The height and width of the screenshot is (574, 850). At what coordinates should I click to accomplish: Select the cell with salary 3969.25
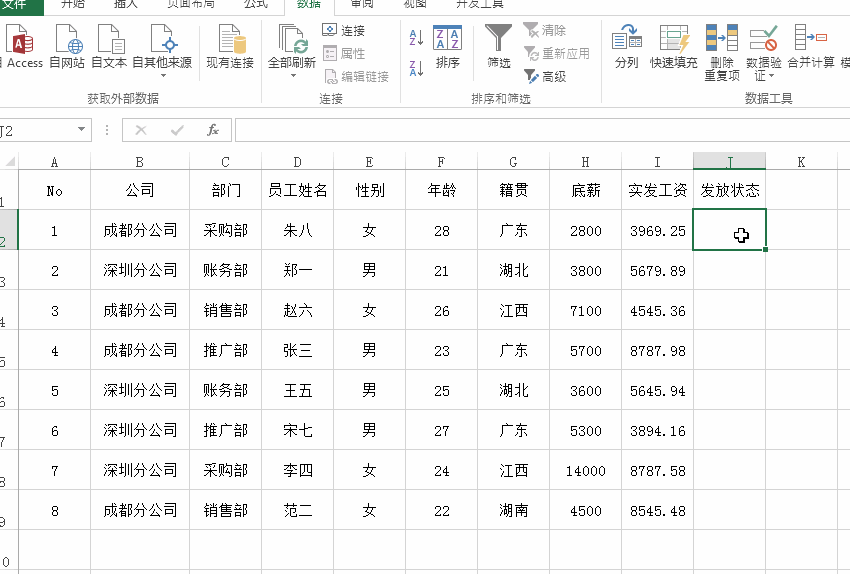[658, 230]
